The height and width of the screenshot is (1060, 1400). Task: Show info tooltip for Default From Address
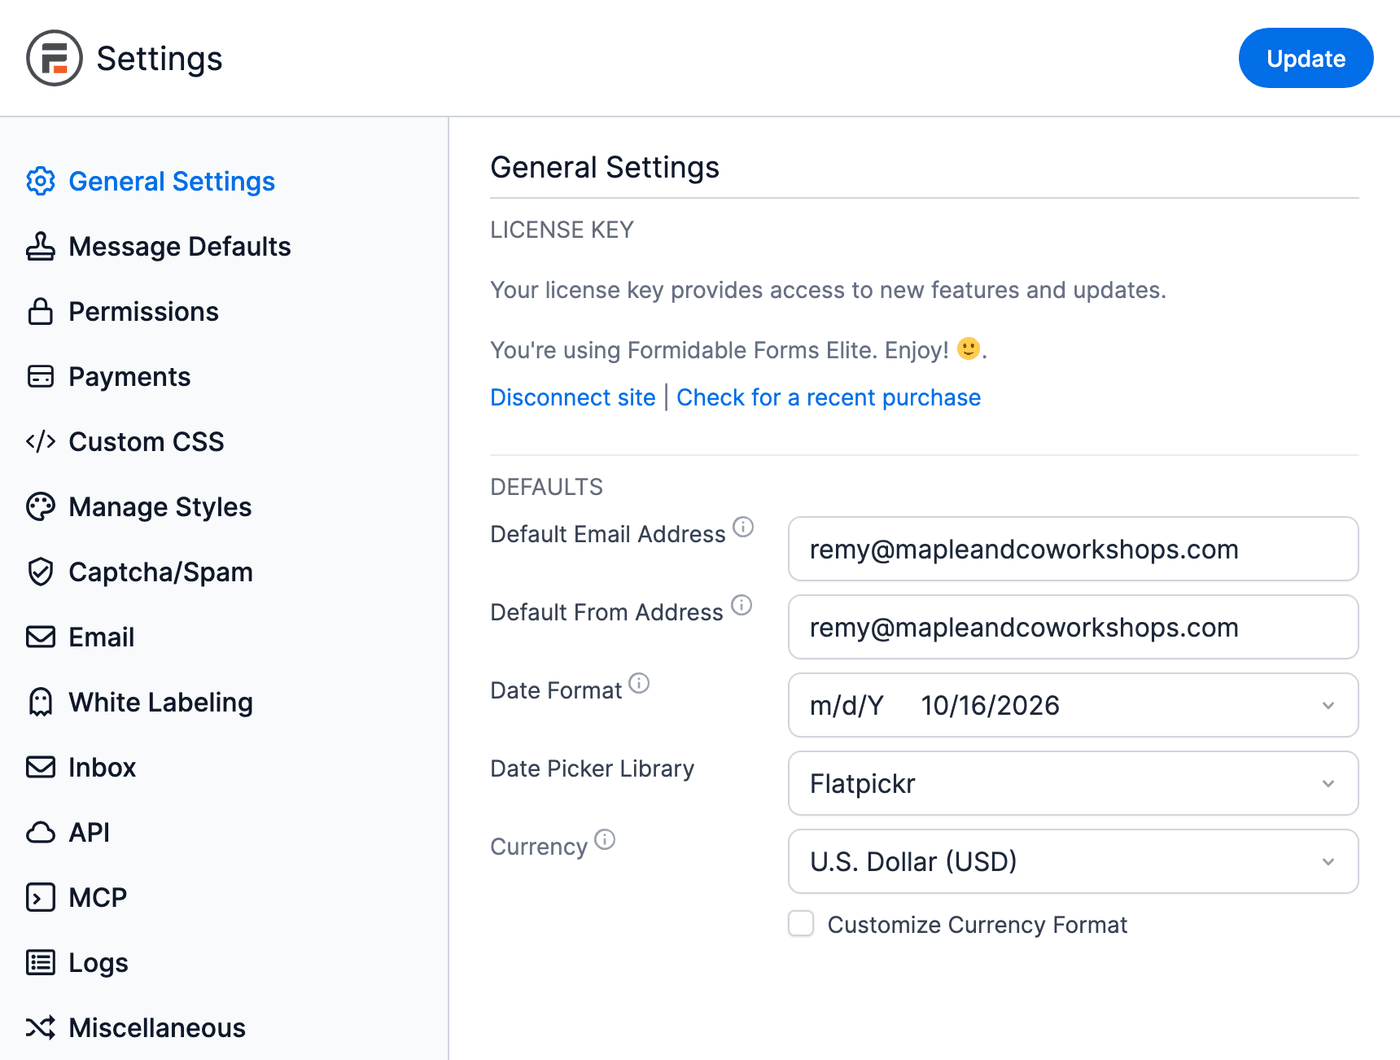(x=741, y=605)
